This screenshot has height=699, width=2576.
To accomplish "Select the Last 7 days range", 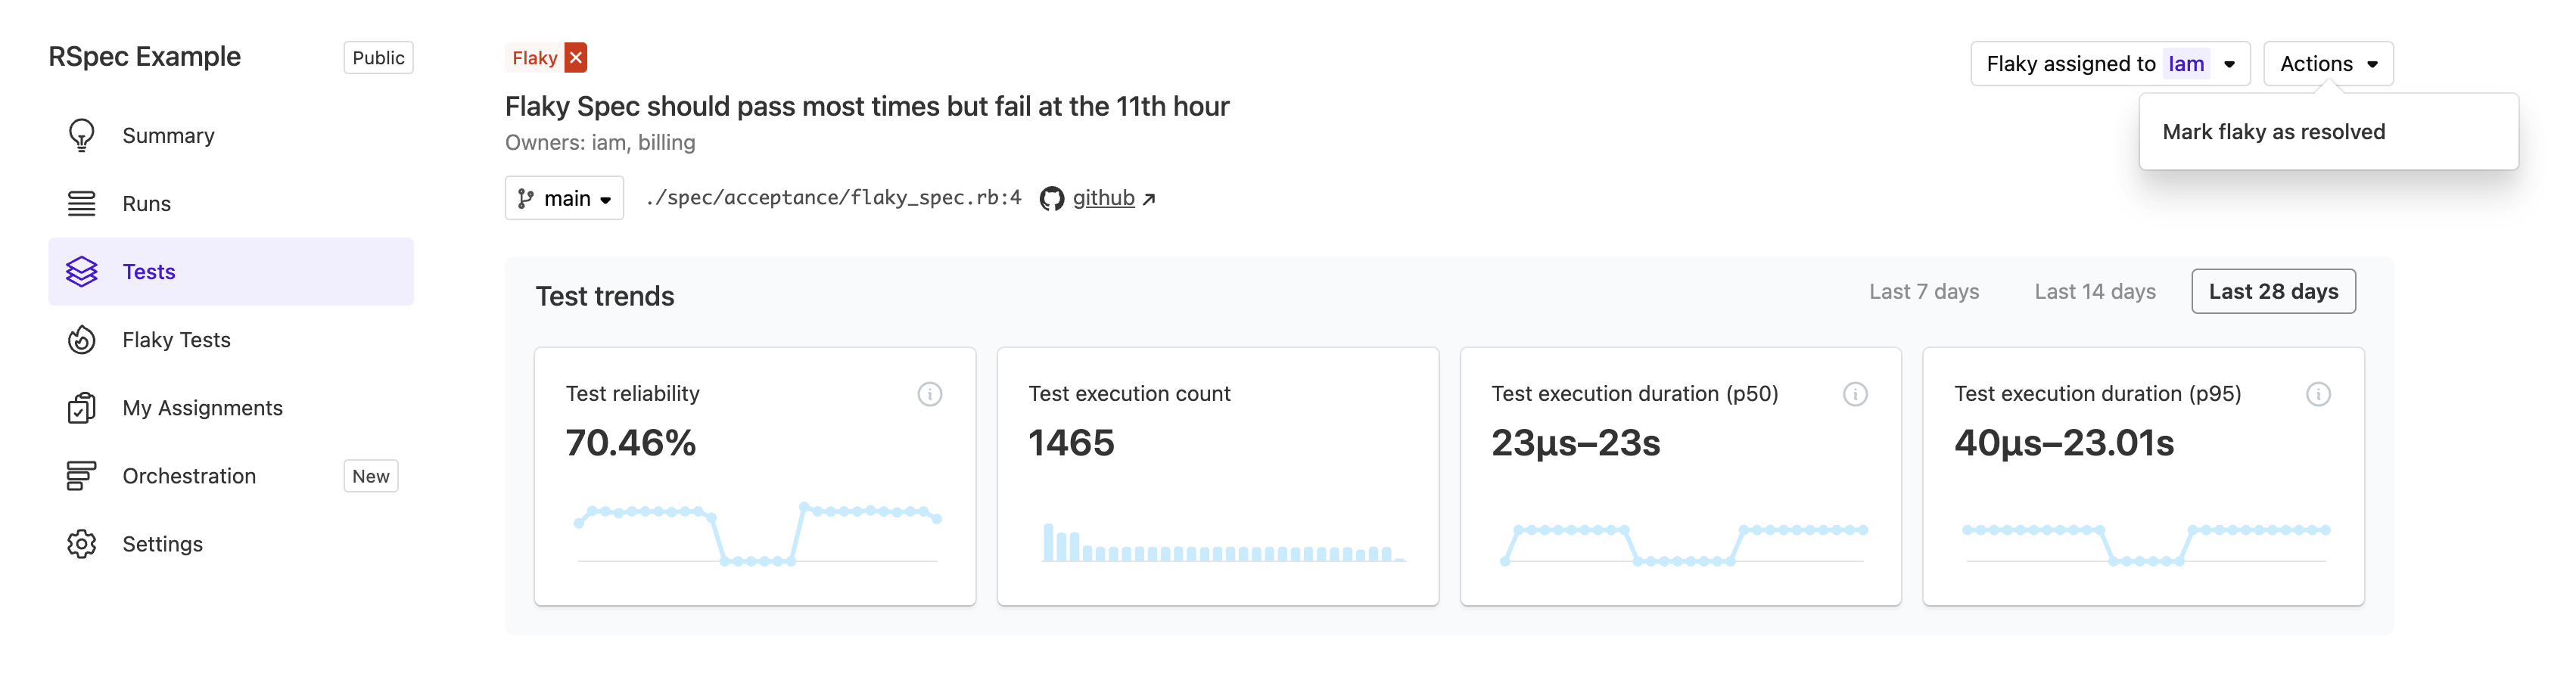I will pos(1923,291).
